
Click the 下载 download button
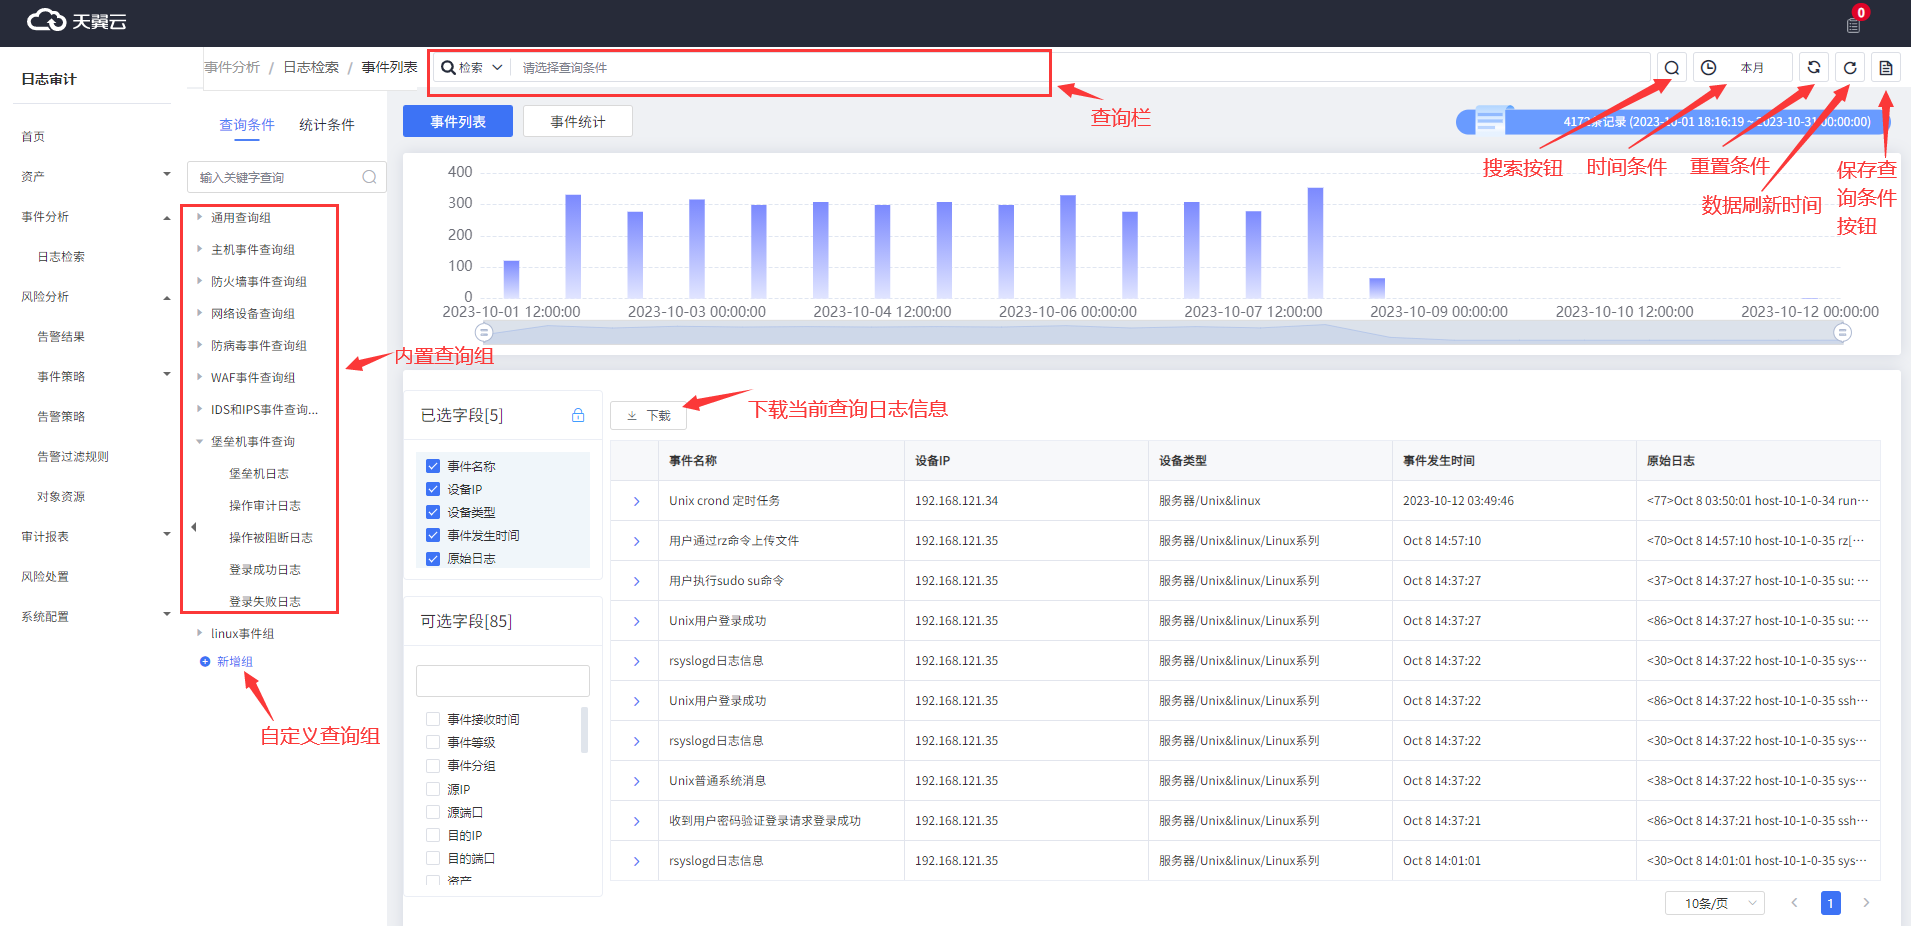[648, 416]
